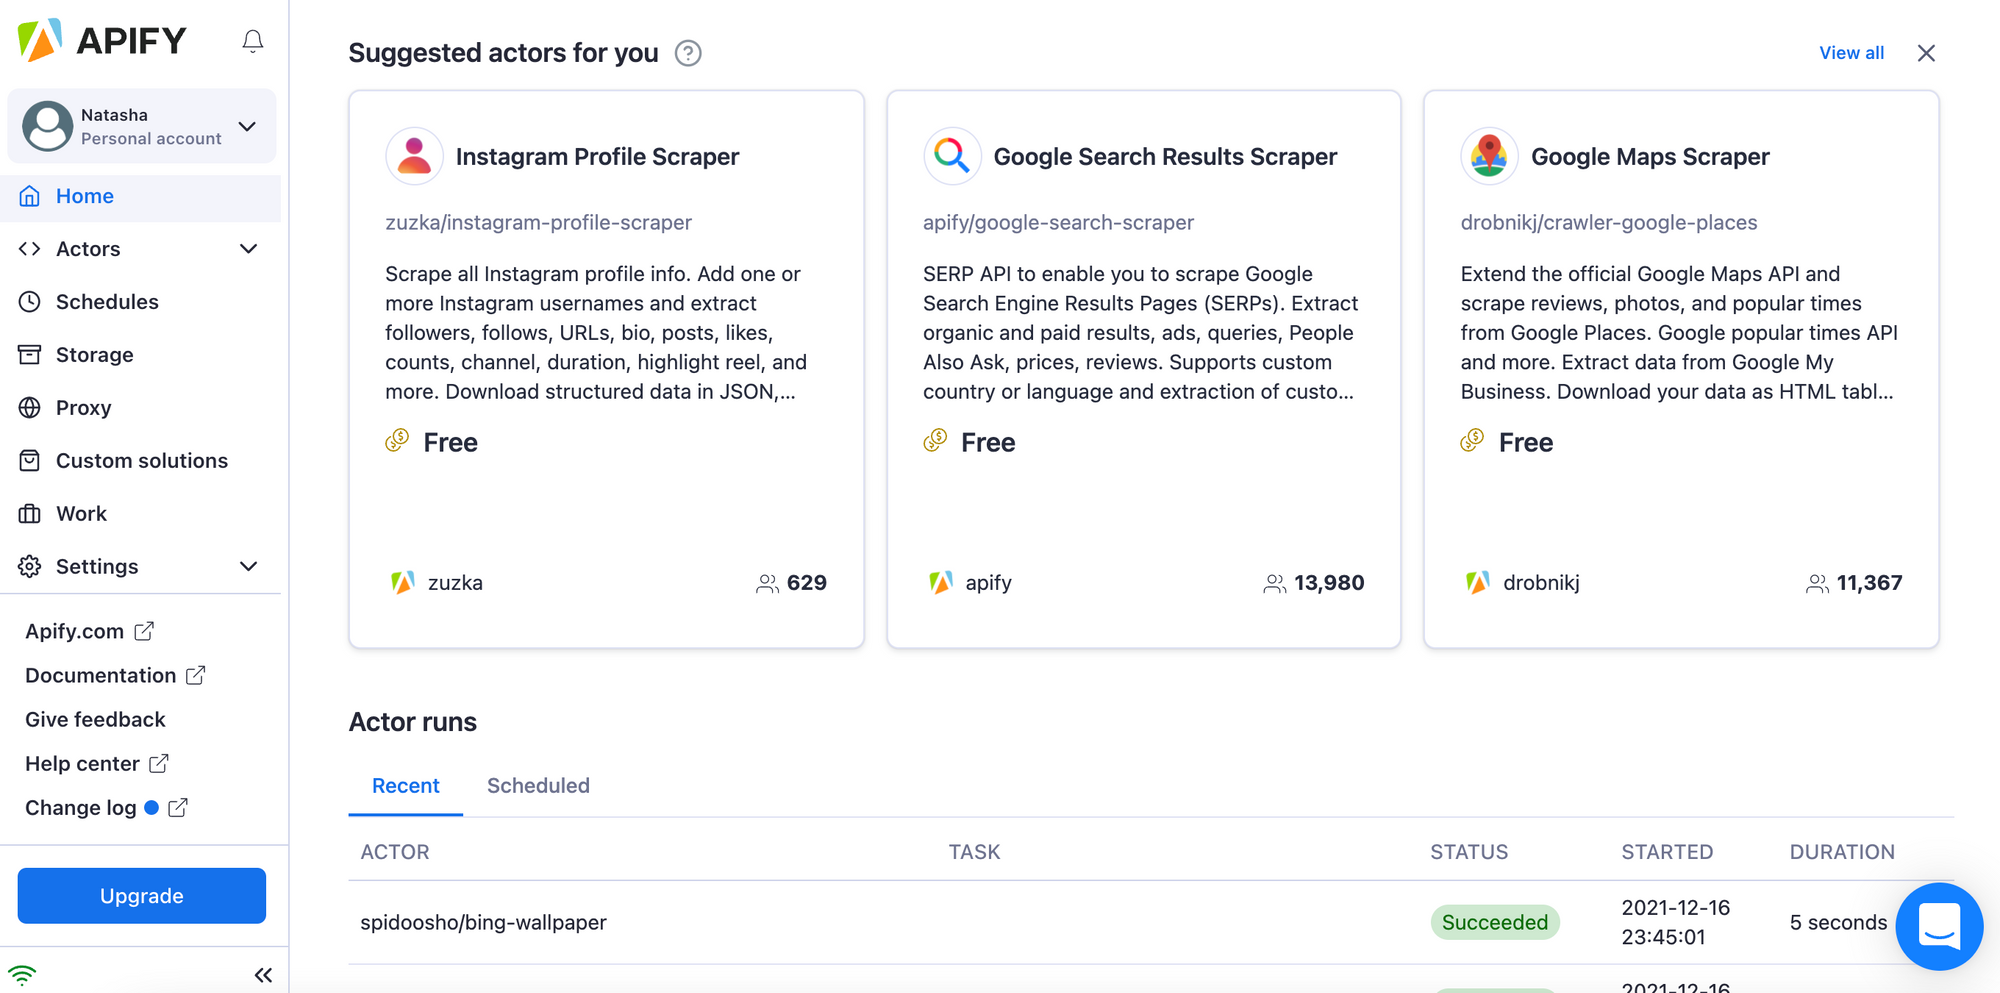This screenshot has width=2000, height=993.
Task: Switch to the Recent tab
Action: point(405,786)
